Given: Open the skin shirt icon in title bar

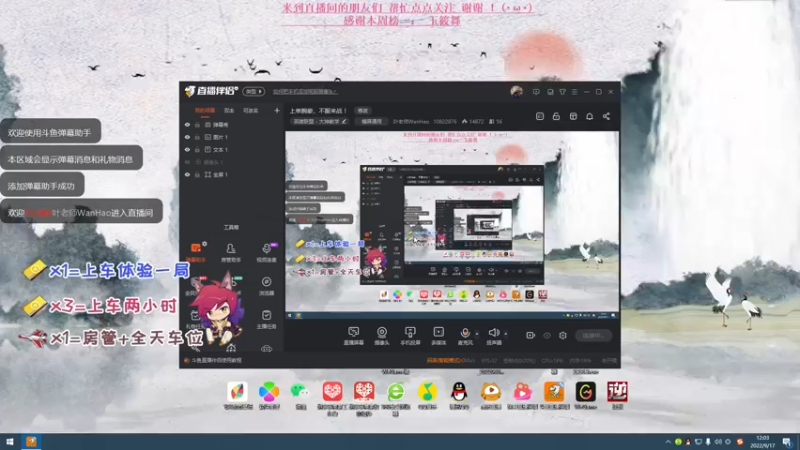Looking at the screenshot, I should click(x=562, y=92).
